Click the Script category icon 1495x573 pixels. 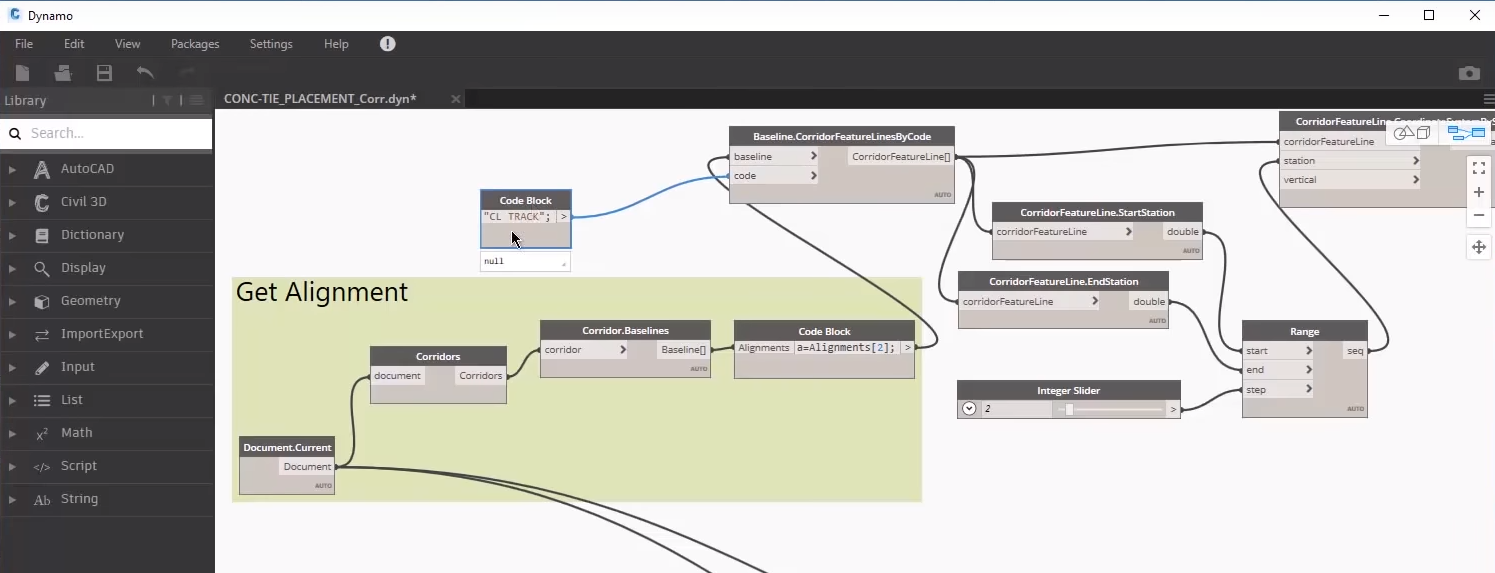point(42,466)
